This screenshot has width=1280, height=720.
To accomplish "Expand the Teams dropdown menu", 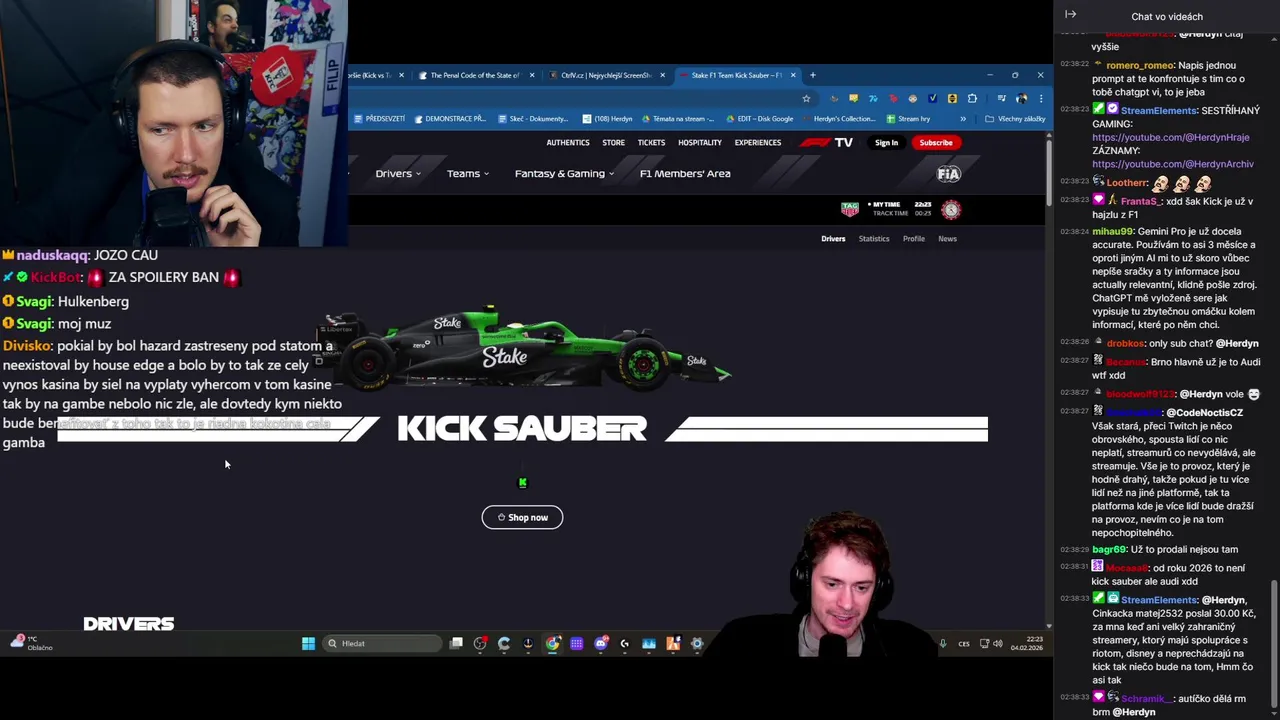I will (468, 173).
